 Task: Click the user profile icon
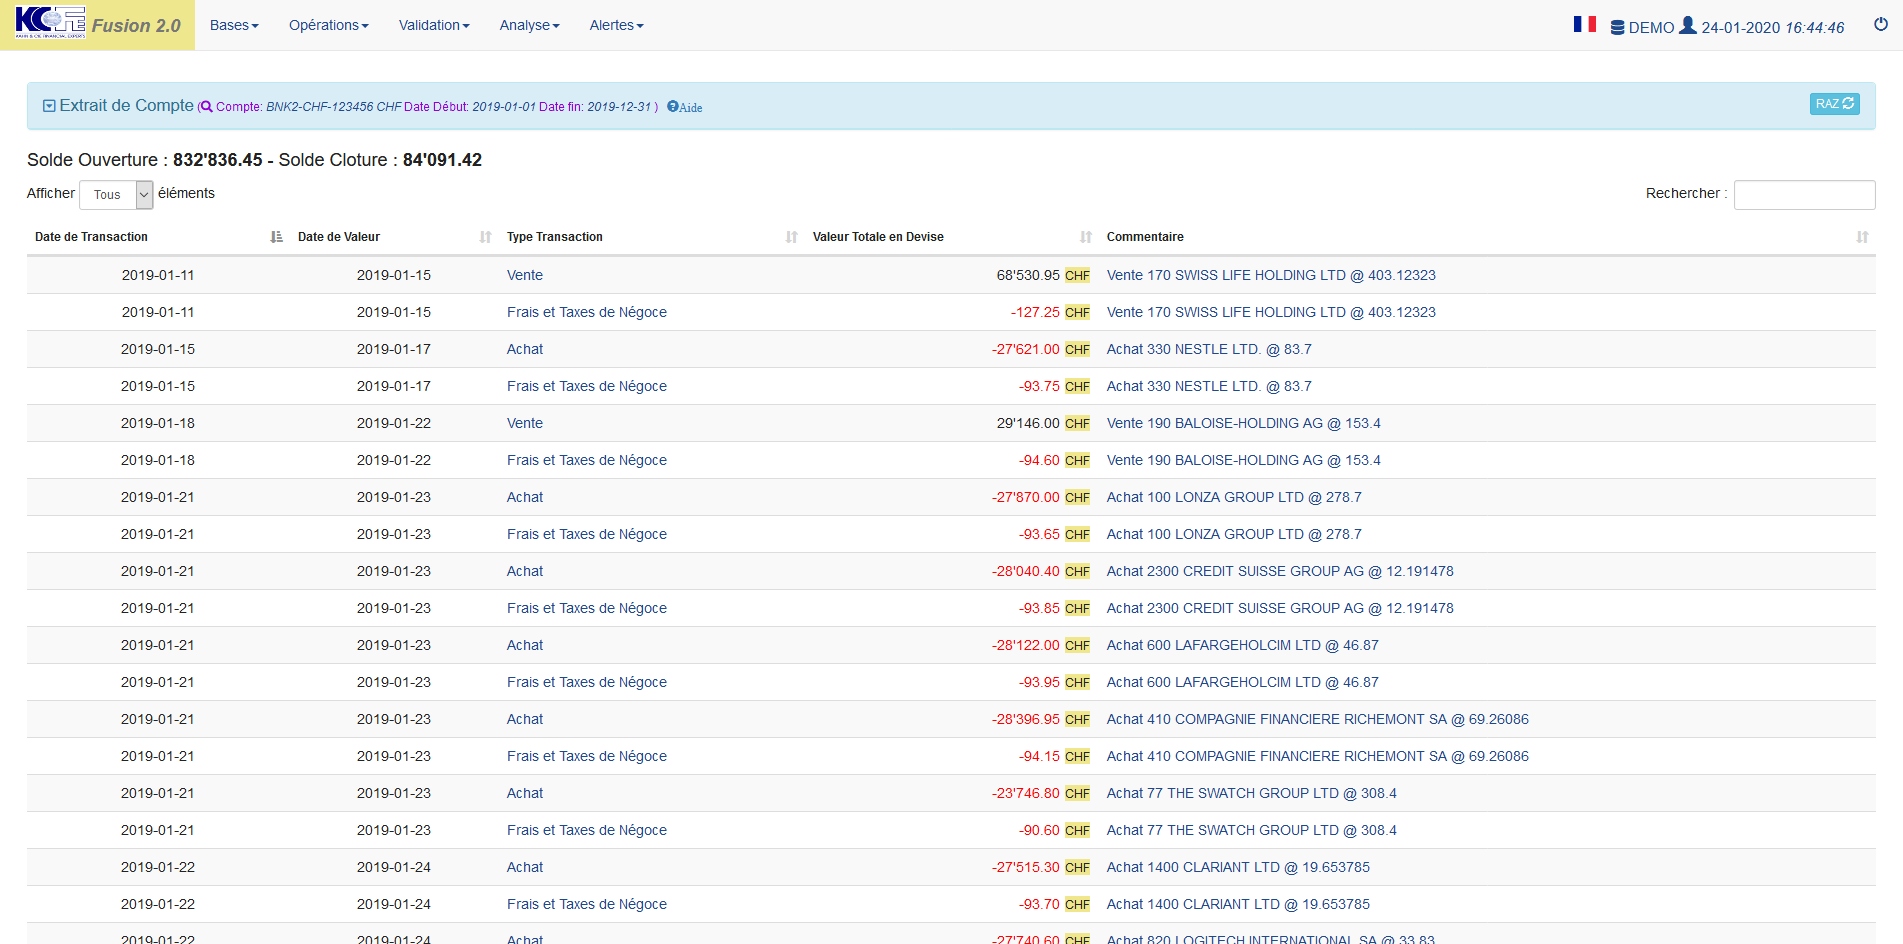[1688, 25]
